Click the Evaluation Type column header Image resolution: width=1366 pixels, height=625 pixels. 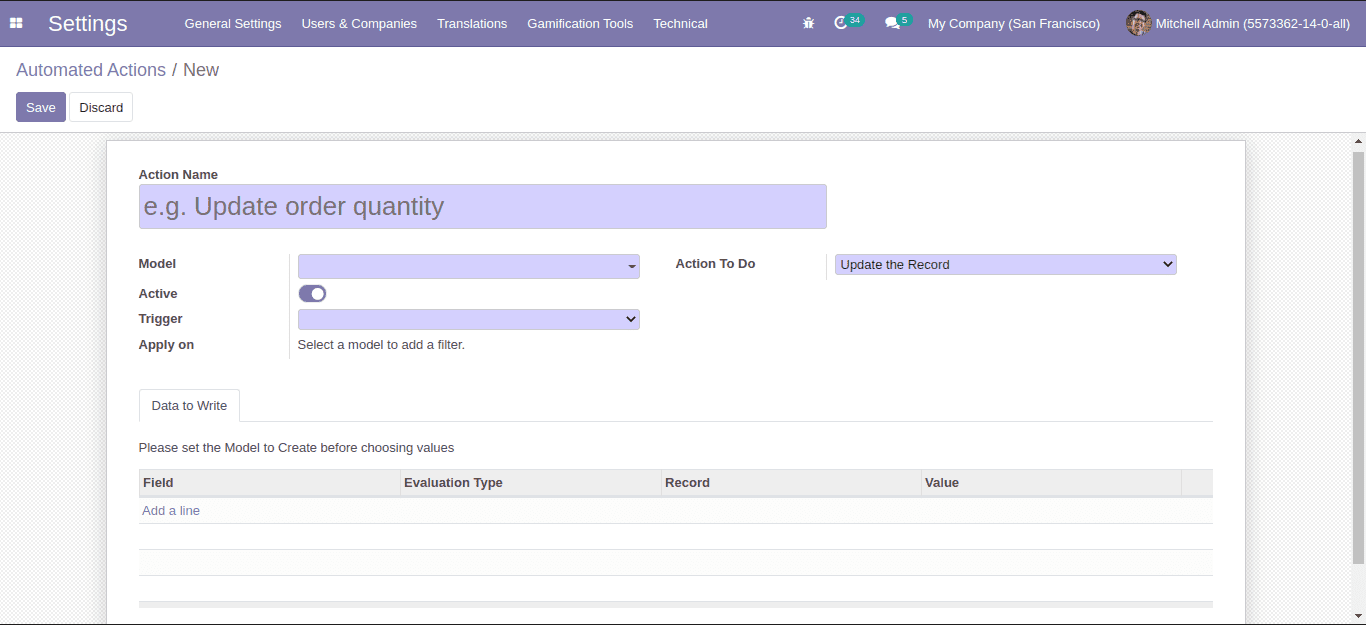pos(530,482)
